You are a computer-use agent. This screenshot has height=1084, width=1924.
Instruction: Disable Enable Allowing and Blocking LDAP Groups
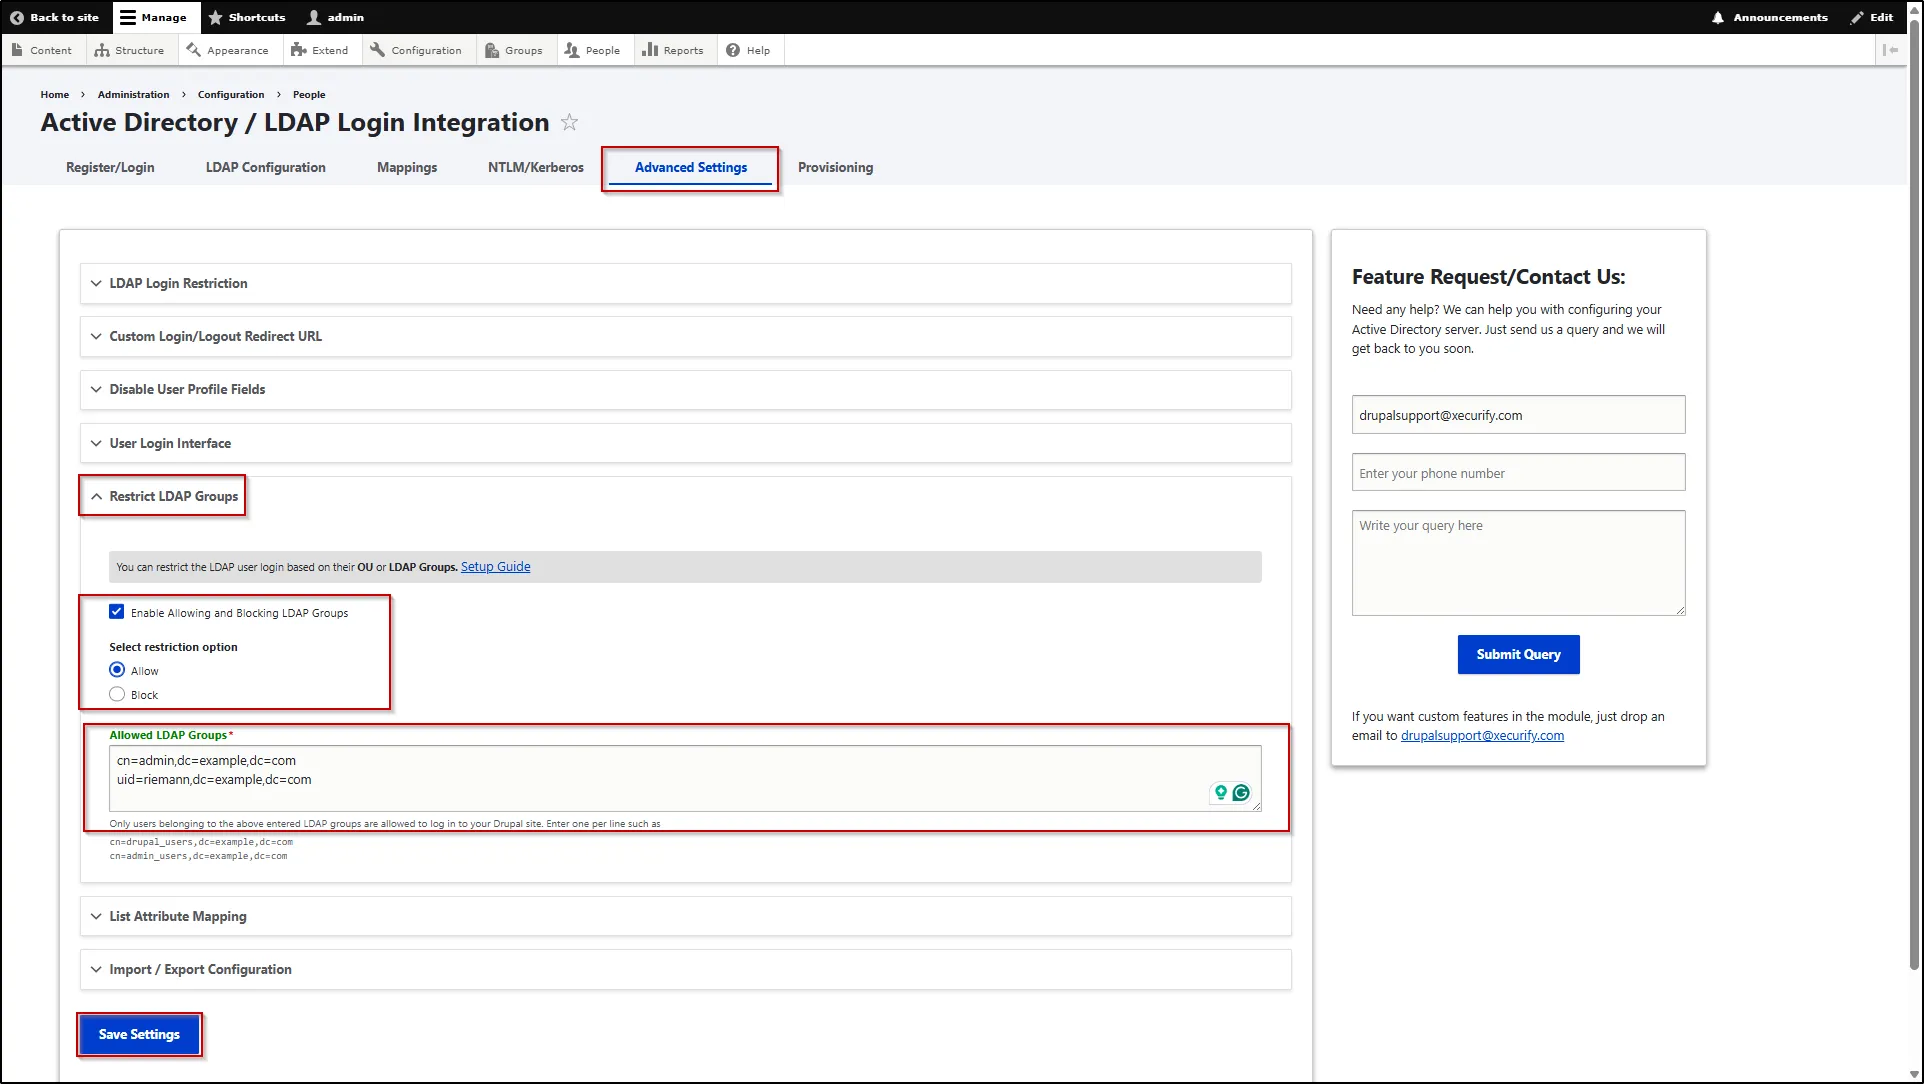click(117, 611)
